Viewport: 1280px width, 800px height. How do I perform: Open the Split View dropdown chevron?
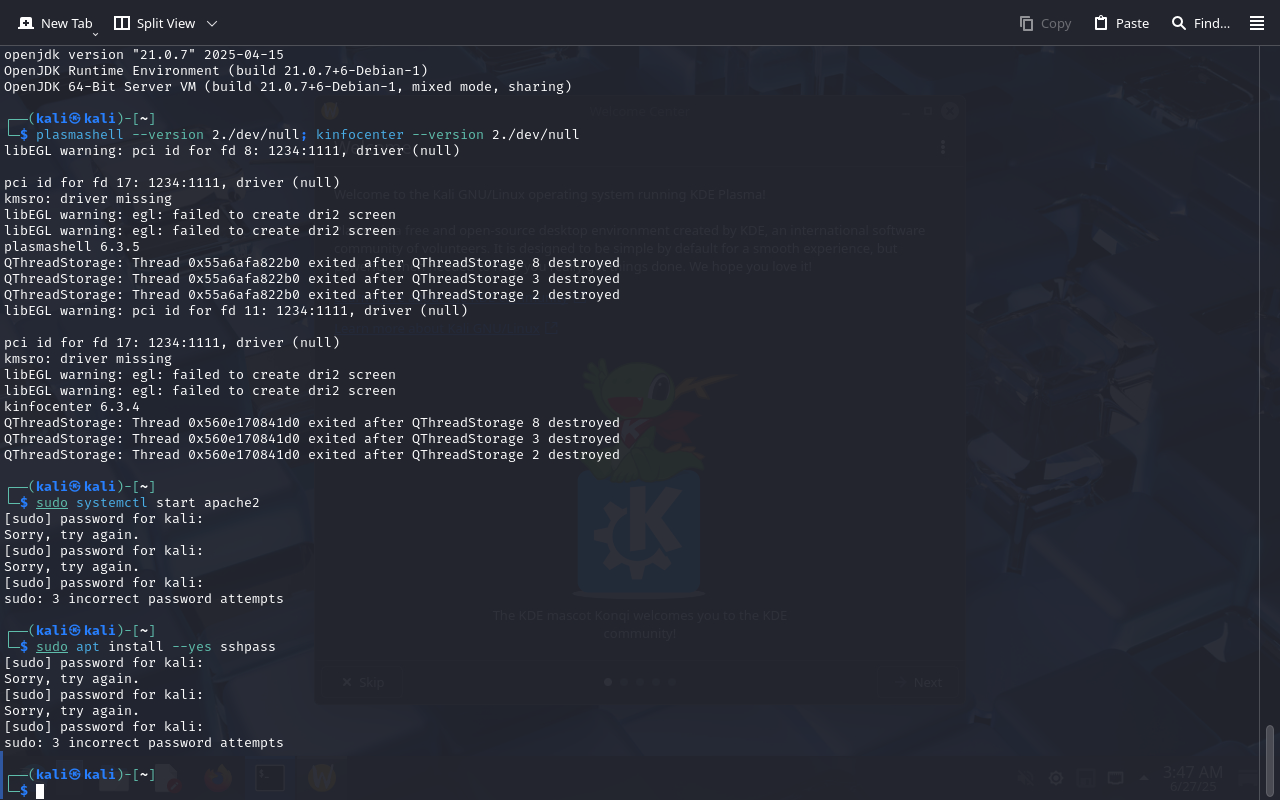[x=211, y=23]
